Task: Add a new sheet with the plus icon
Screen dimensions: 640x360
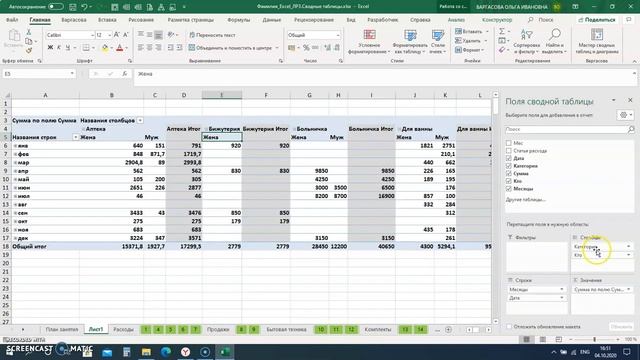Action: [x=448, y=329]
